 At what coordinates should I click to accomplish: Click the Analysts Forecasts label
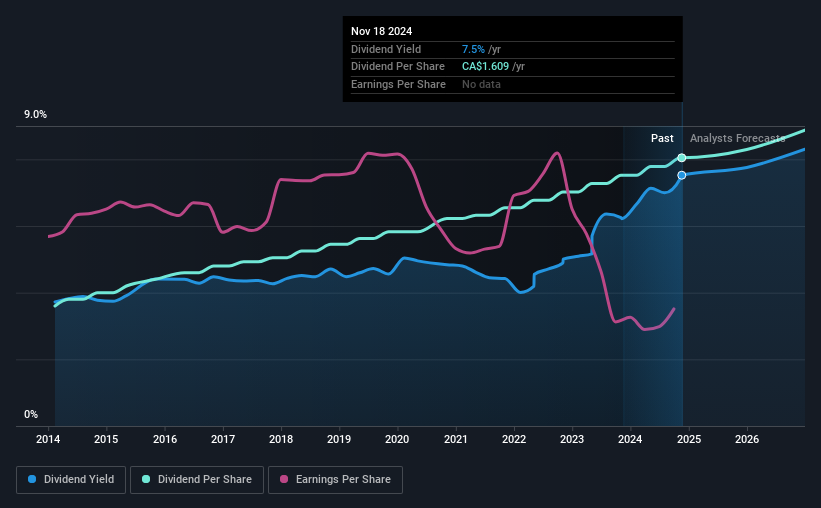(737, 138)
